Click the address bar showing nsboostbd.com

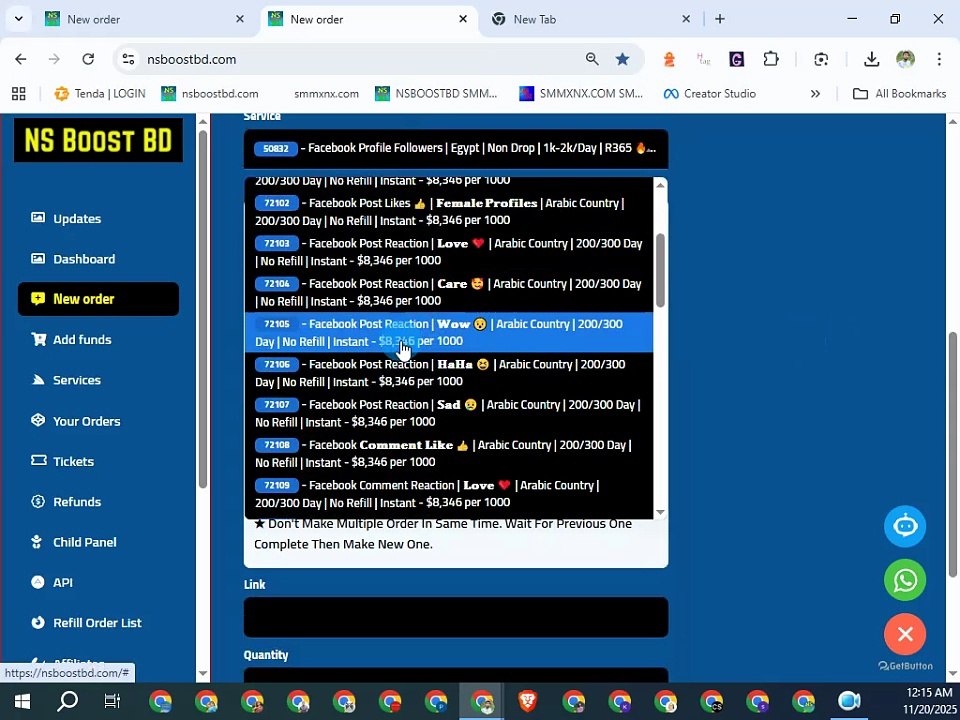coord(355,59)
